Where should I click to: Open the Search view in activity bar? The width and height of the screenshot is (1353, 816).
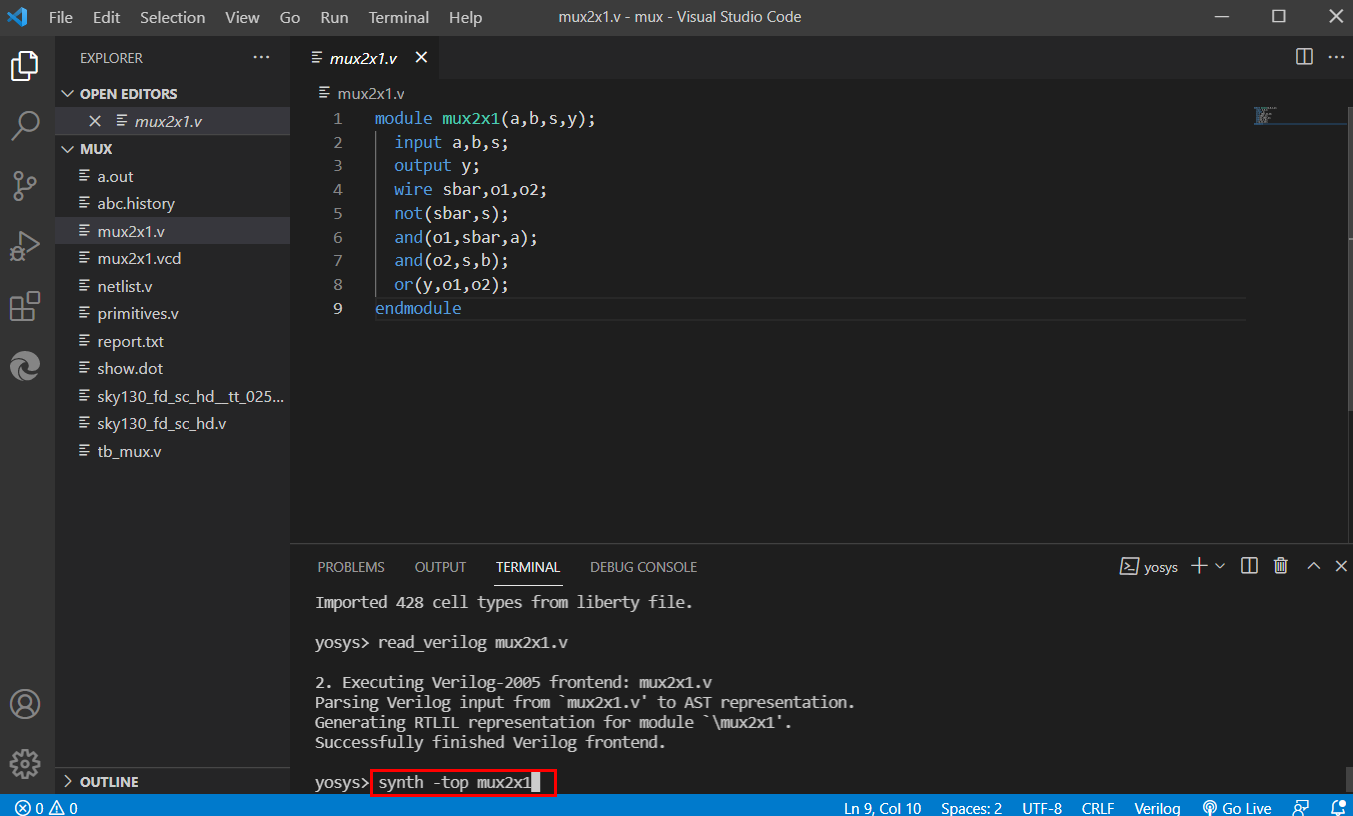pos(25,126)
